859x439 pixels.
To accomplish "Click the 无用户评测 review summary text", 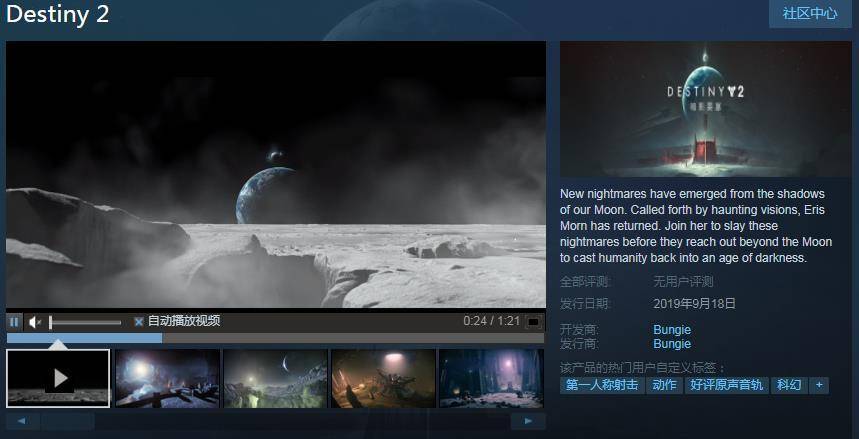I will 683,282.
